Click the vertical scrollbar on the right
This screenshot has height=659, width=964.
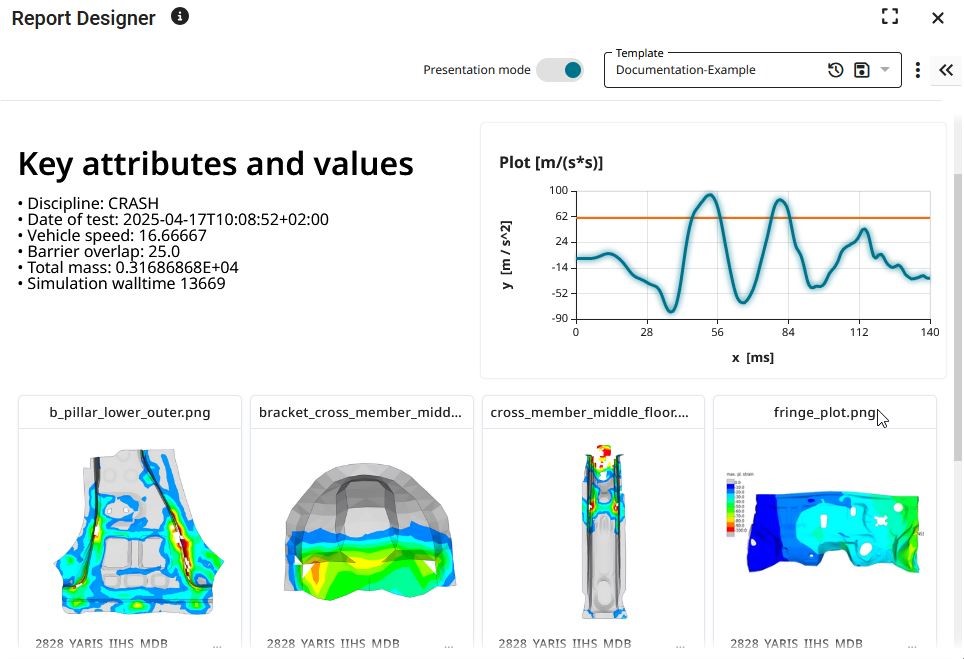pyautogui.click(x=957, y=300)
